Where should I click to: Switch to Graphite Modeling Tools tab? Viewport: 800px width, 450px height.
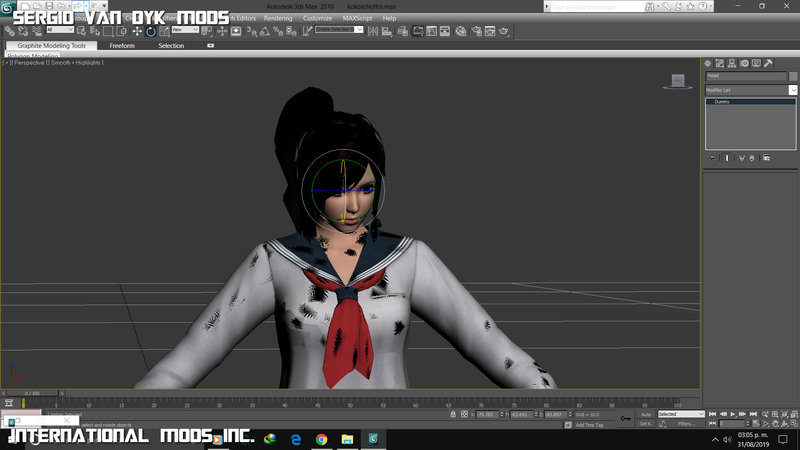[52, 45]
